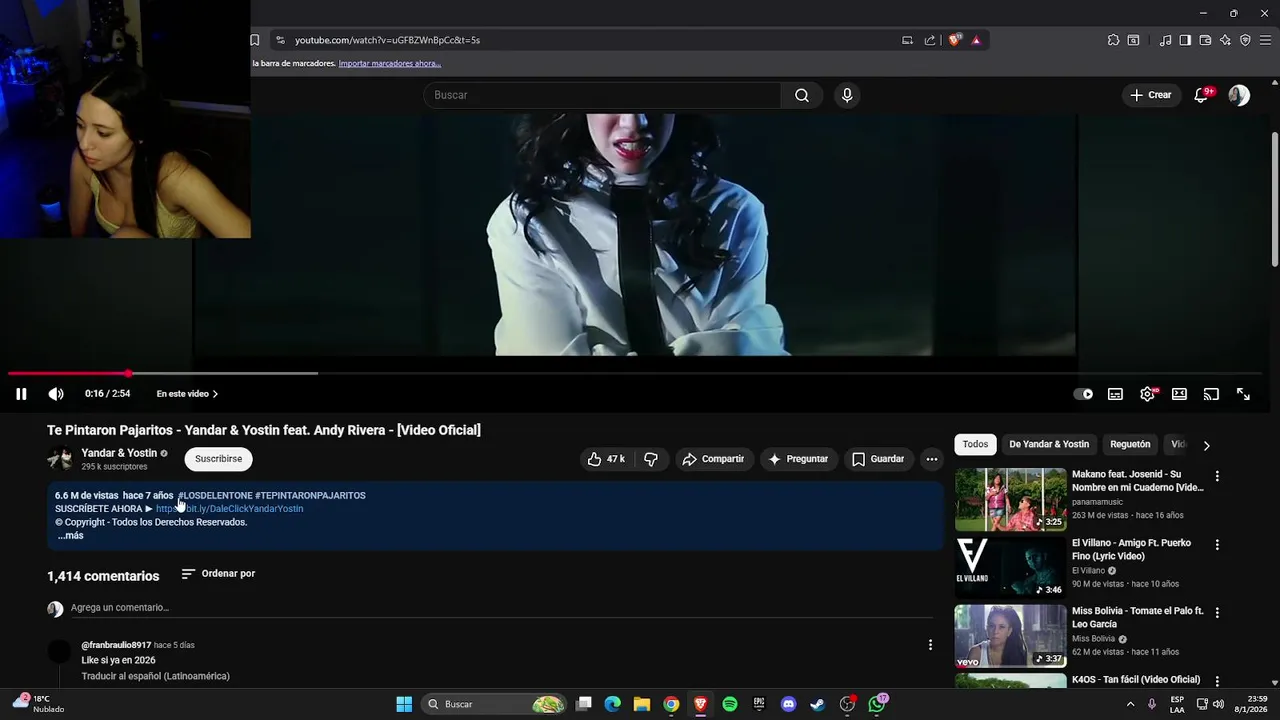Click the 'Agrega un comentario' field

pyautogui.click(x=500, y=608)
